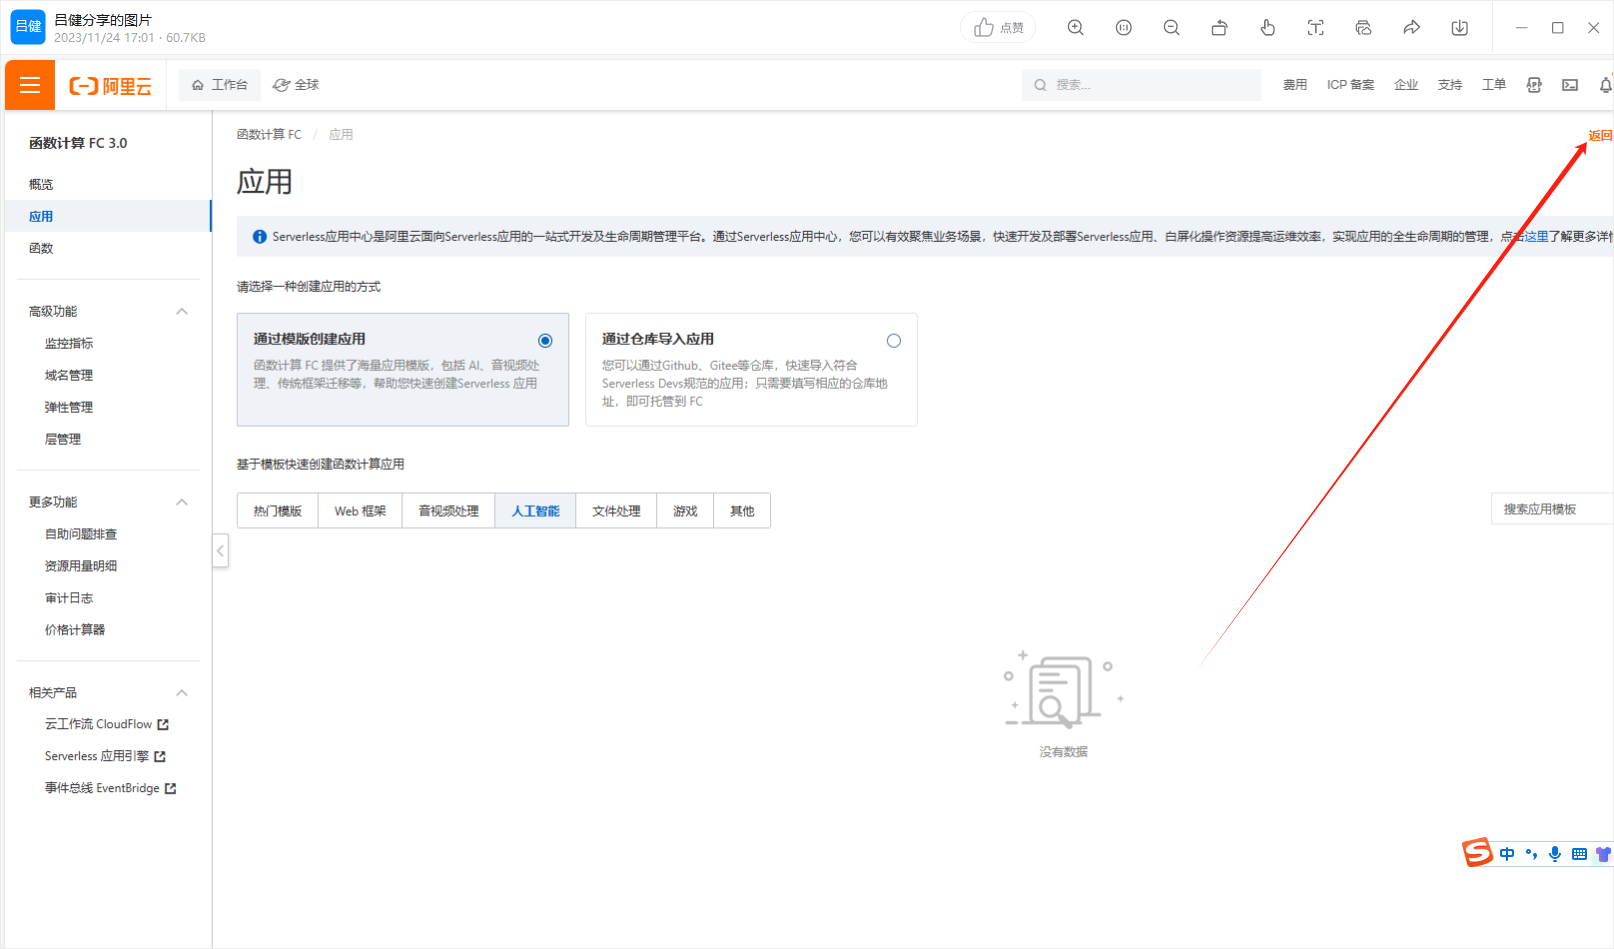Screen dimensions: 1614x949
Task: Click the 返回 link at top right
Action: point(1600,136)
